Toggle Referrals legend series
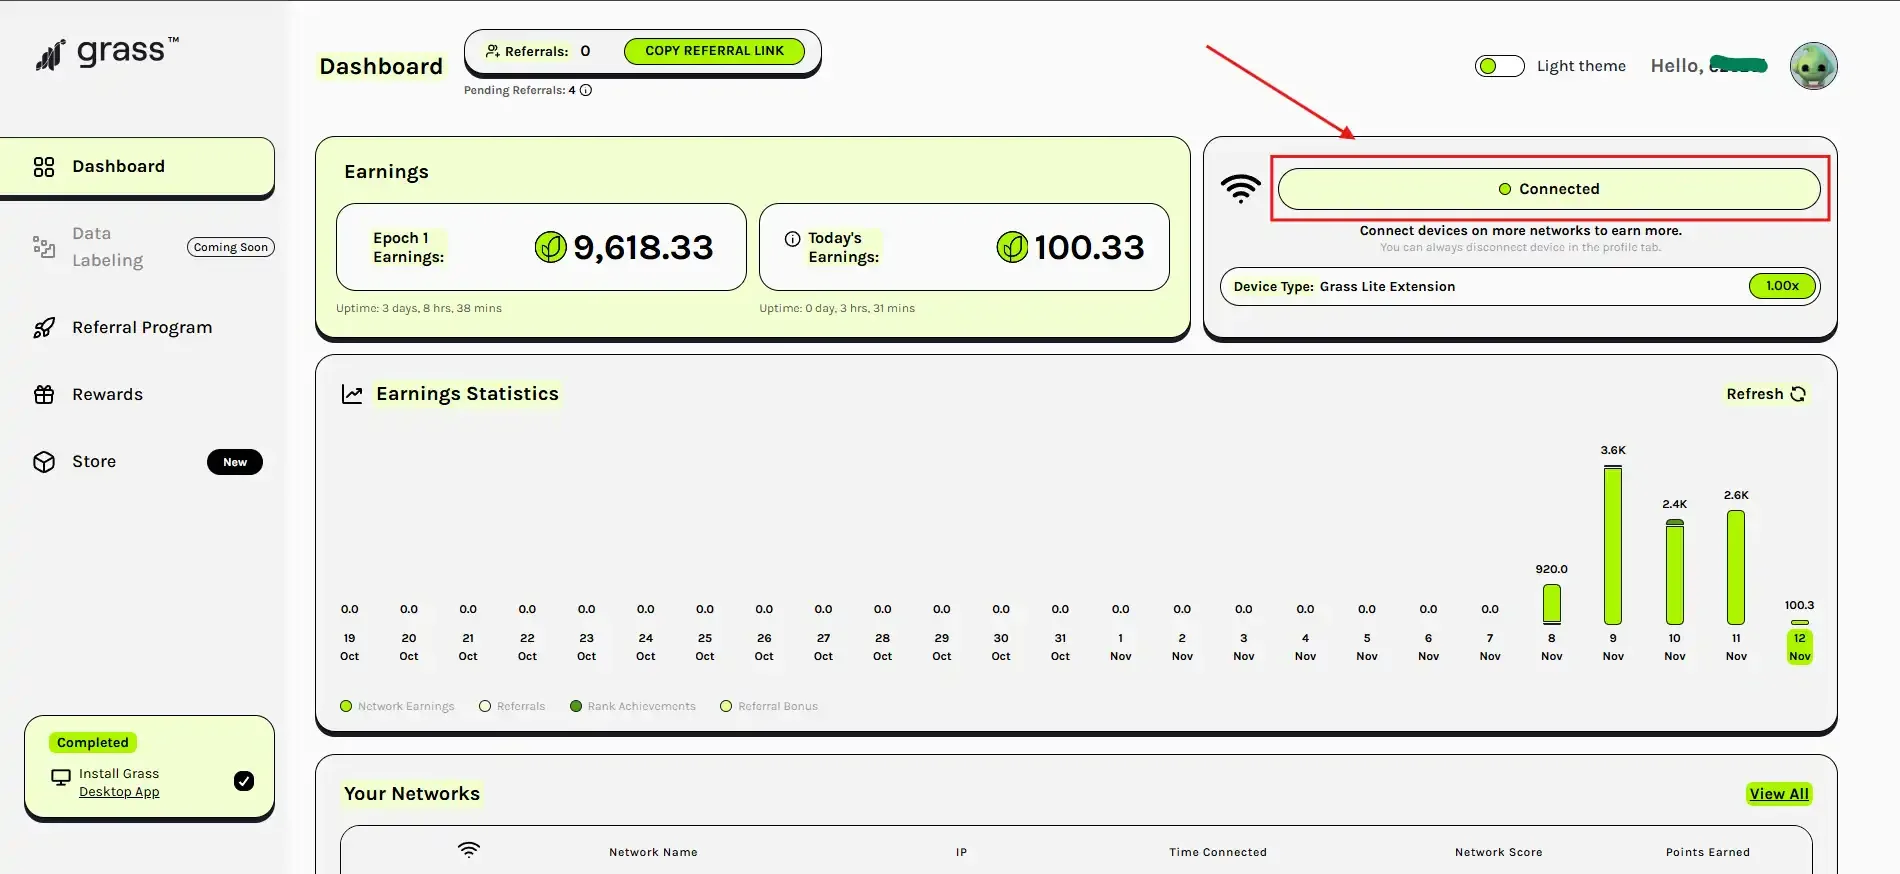Image resolution: width=1900 pixels, height=874 pixels. click(x=512, y=706)
